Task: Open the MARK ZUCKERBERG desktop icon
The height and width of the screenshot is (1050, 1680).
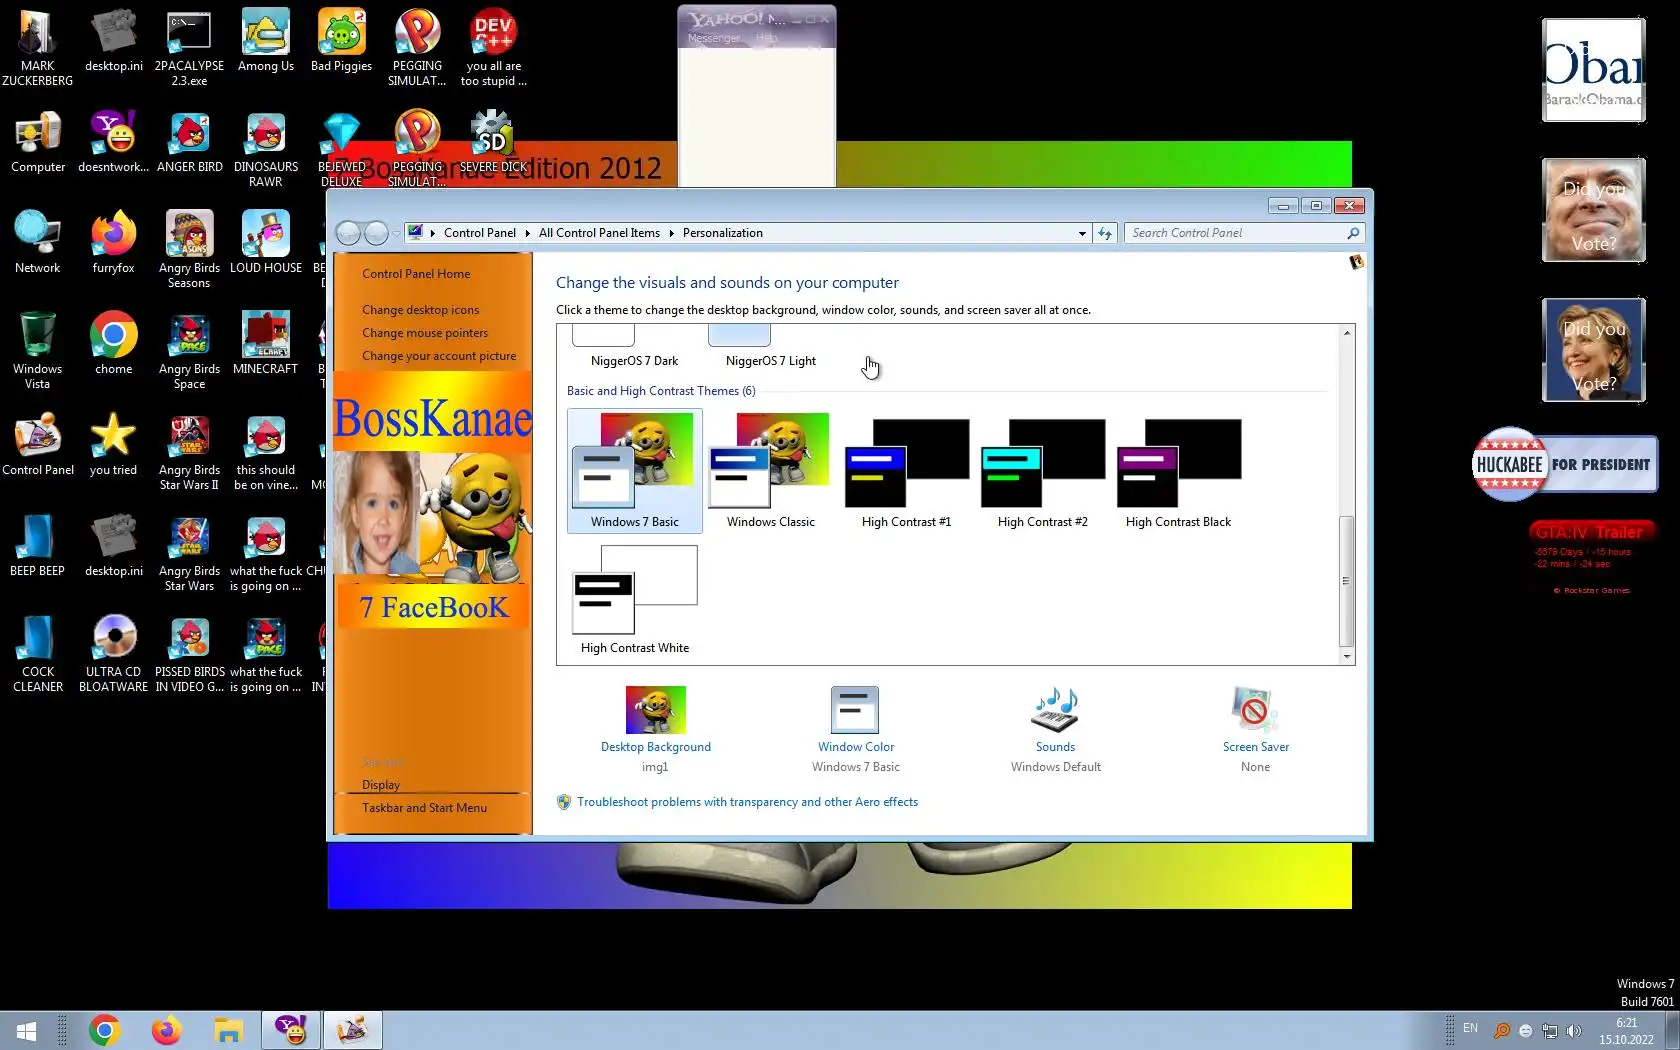Action: point(38,47)
